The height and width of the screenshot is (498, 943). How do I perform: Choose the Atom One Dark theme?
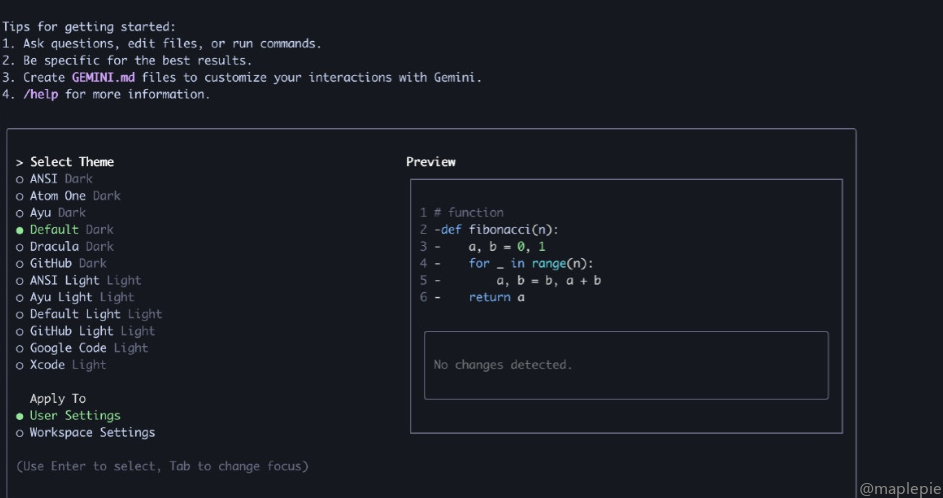tap(74, 196)
